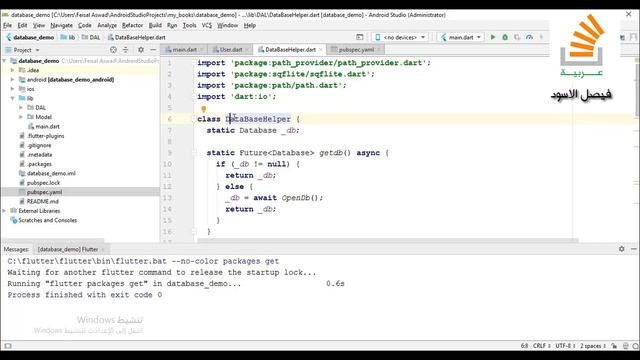Open the main.dart run configuration dropdown
640x360 pixels.
click(461, 37)
